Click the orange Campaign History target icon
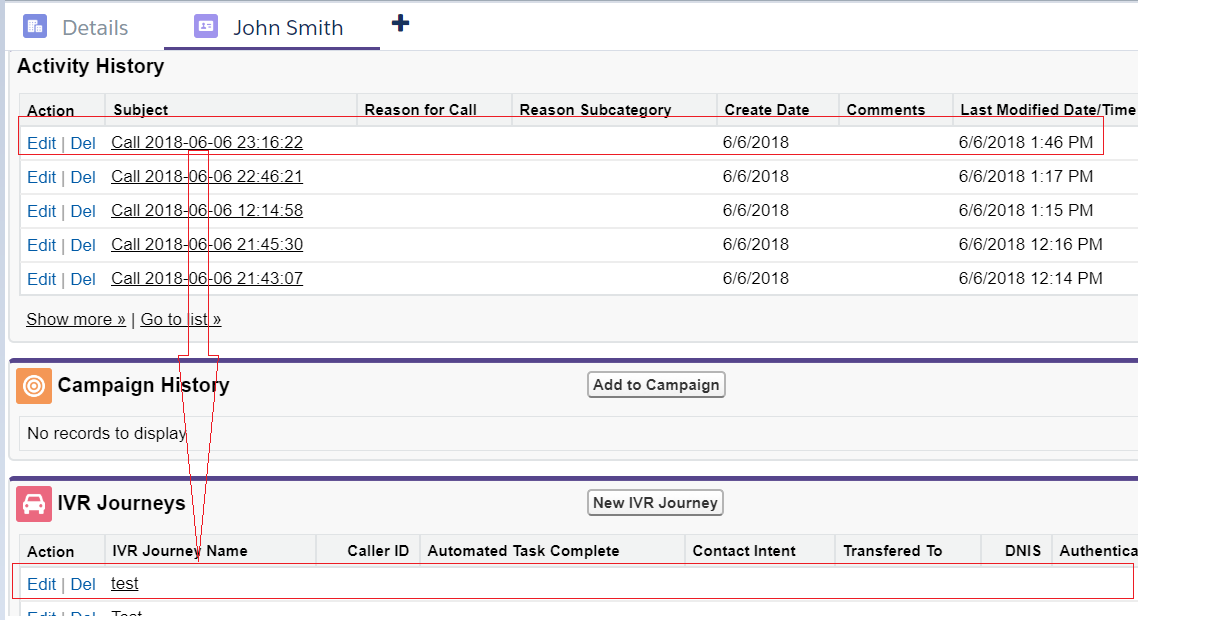 point(34,386)
